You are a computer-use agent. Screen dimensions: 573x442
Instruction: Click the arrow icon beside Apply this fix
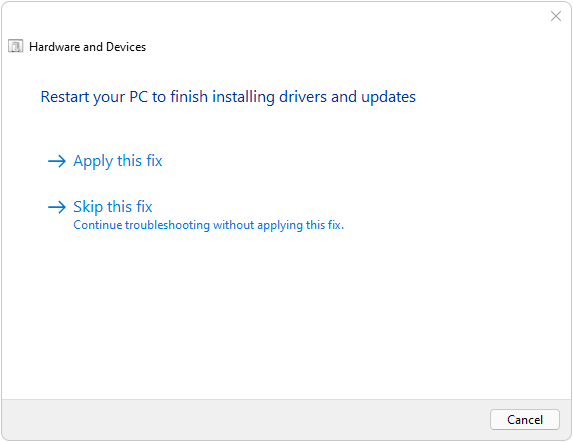pos(57,161)
